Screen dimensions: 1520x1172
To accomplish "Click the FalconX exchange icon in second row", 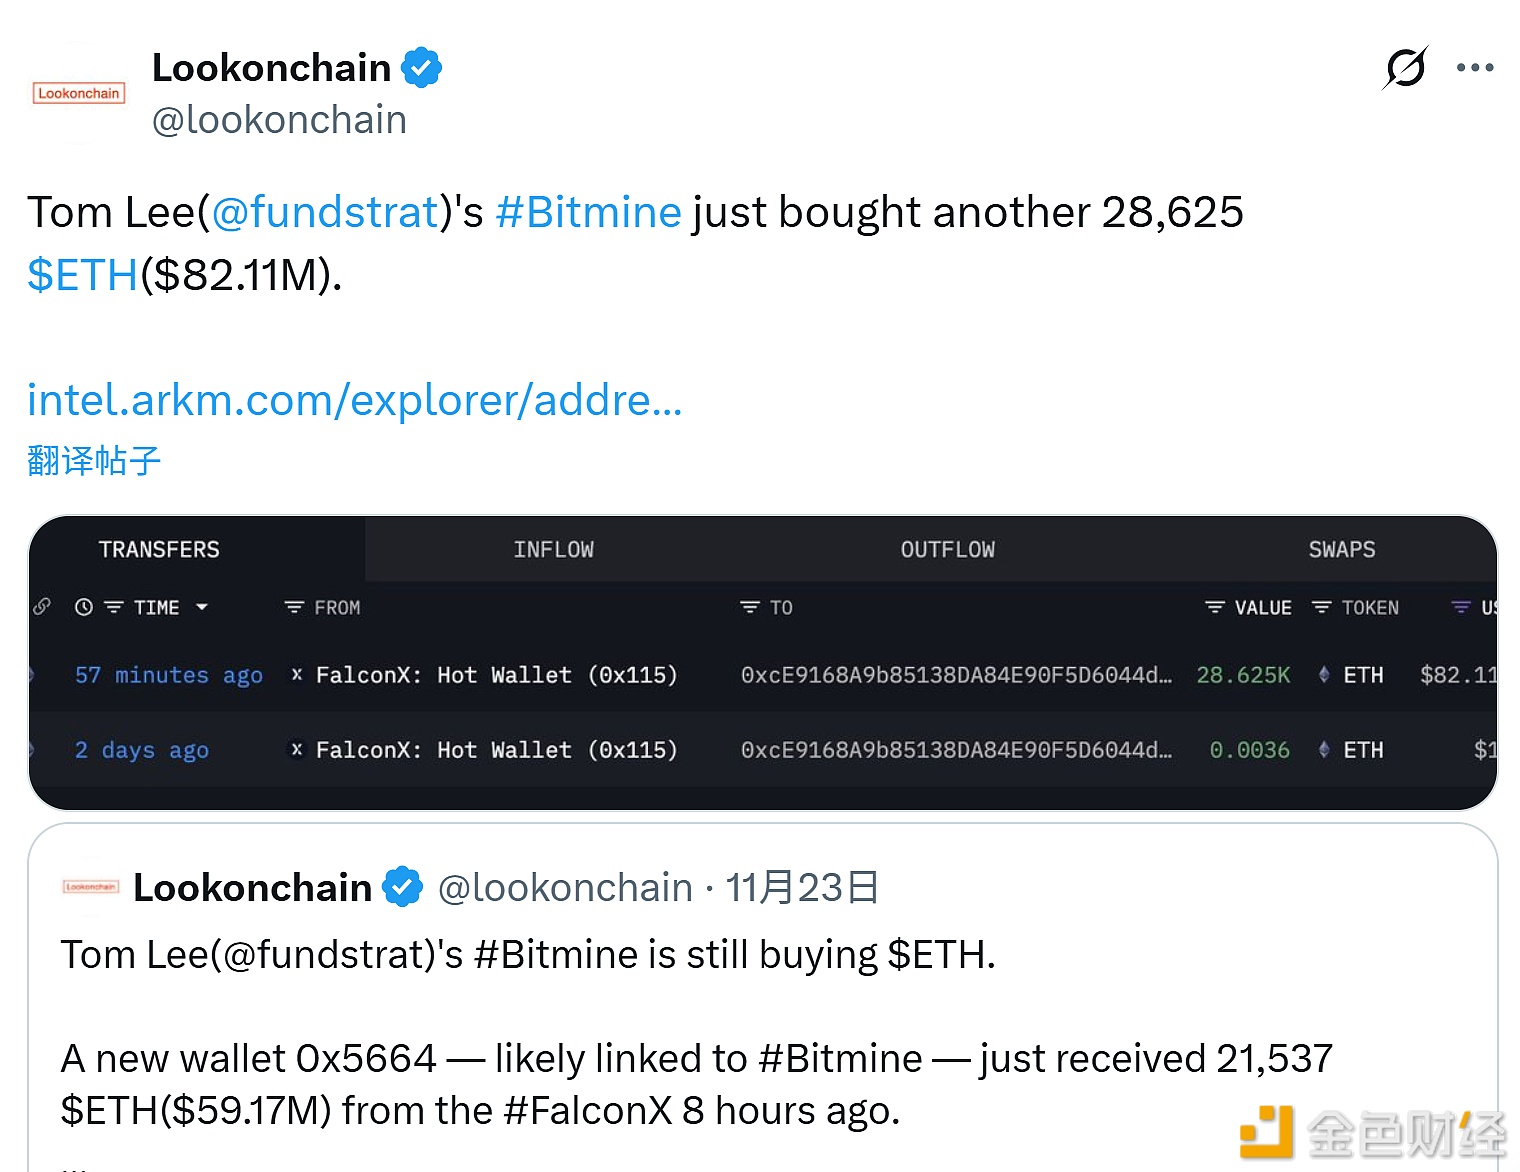I will point(296,749).
